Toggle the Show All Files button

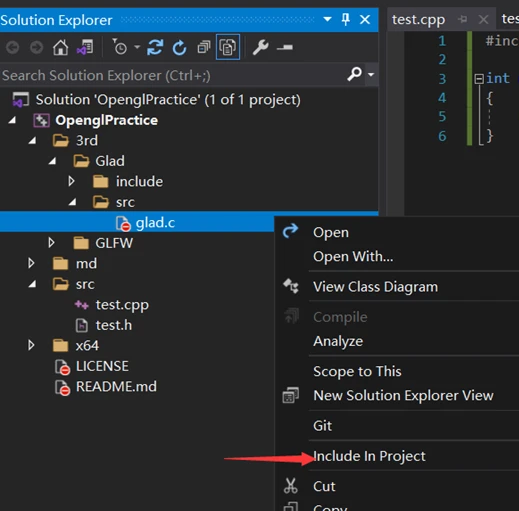(228, 47)
